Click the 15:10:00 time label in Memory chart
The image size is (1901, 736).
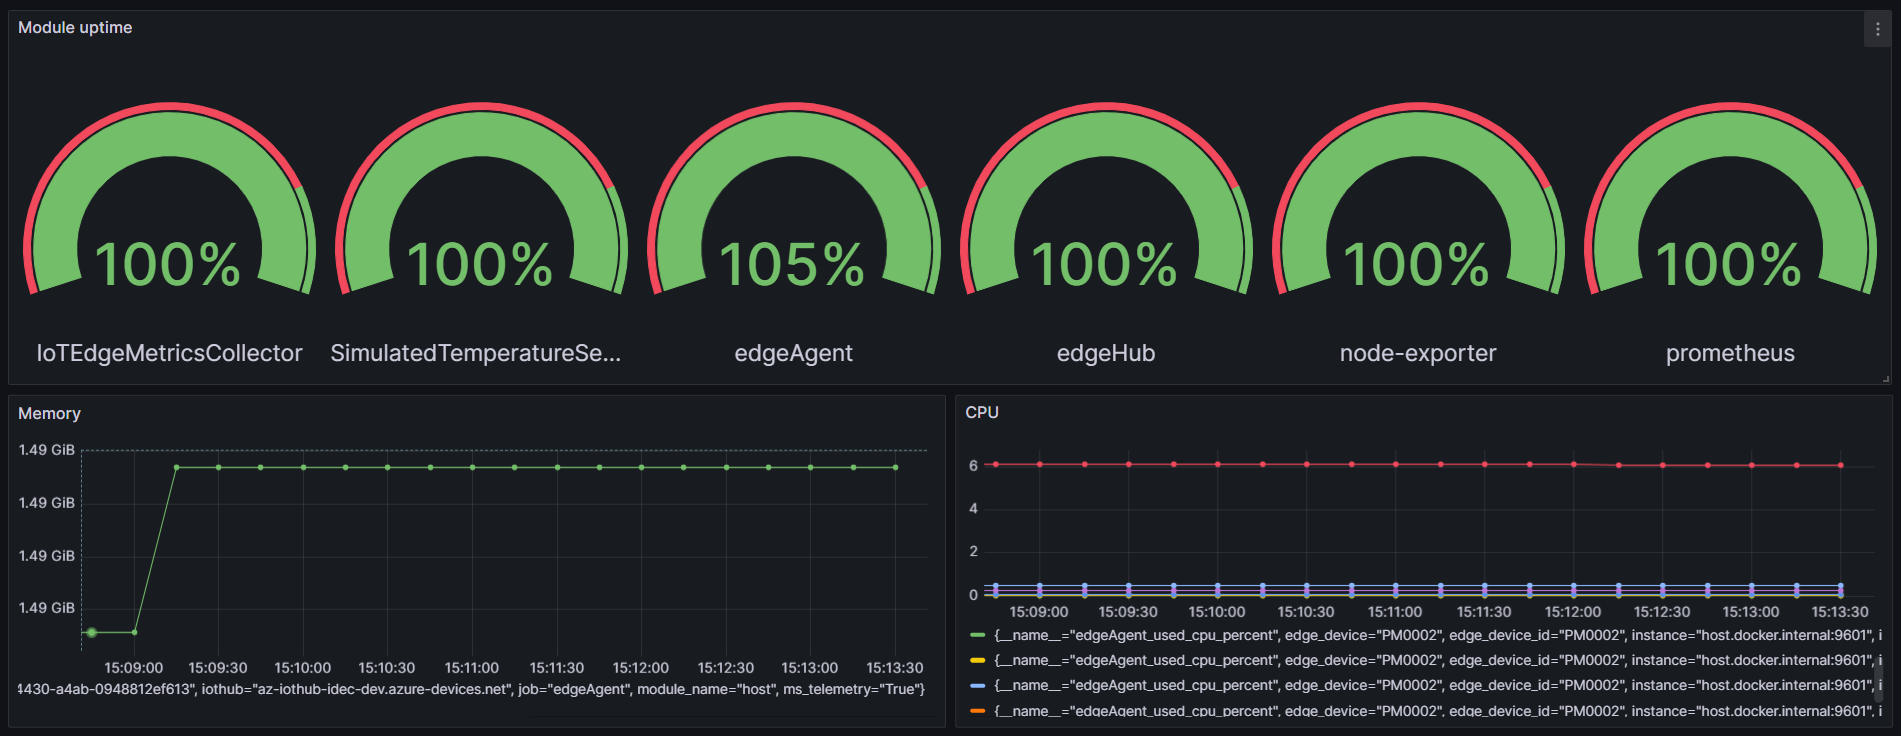point(302,667)
